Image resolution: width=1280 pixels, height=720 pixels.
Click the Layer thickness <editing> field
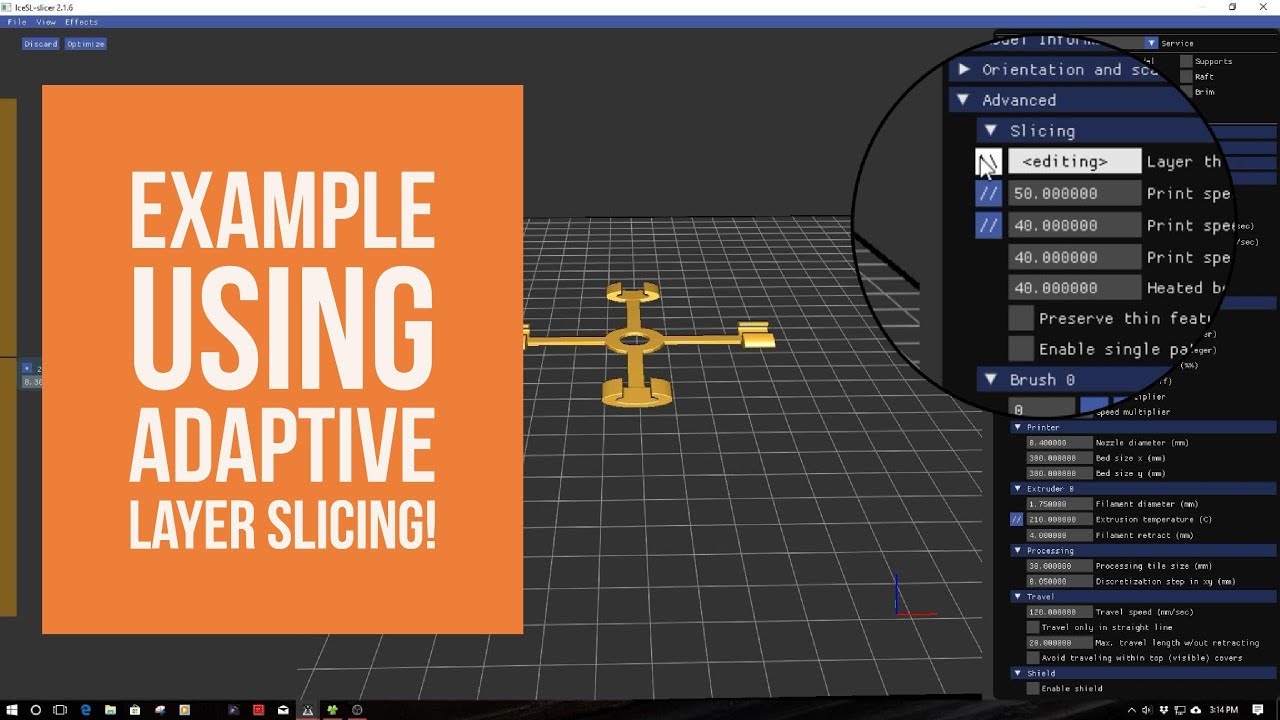click(1074, 161)
